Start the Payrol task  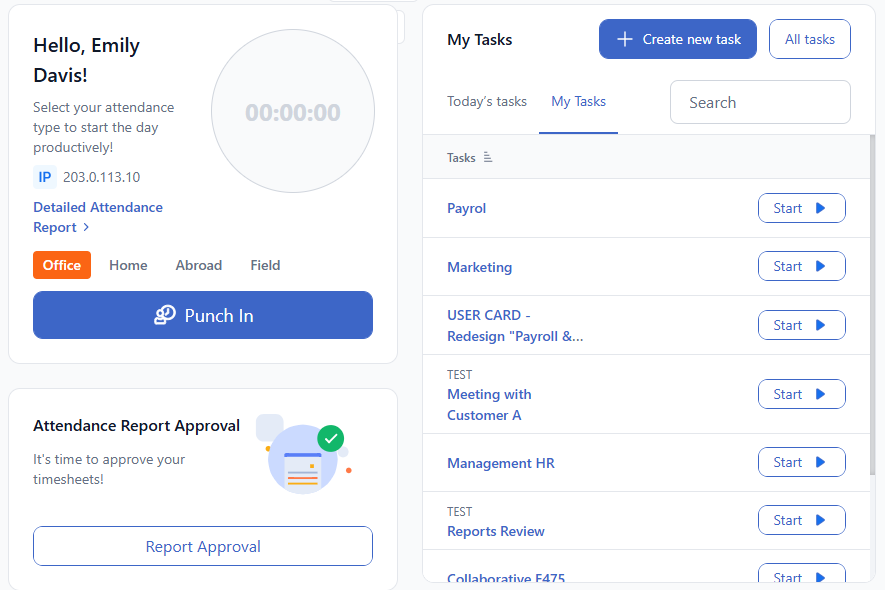801,208
